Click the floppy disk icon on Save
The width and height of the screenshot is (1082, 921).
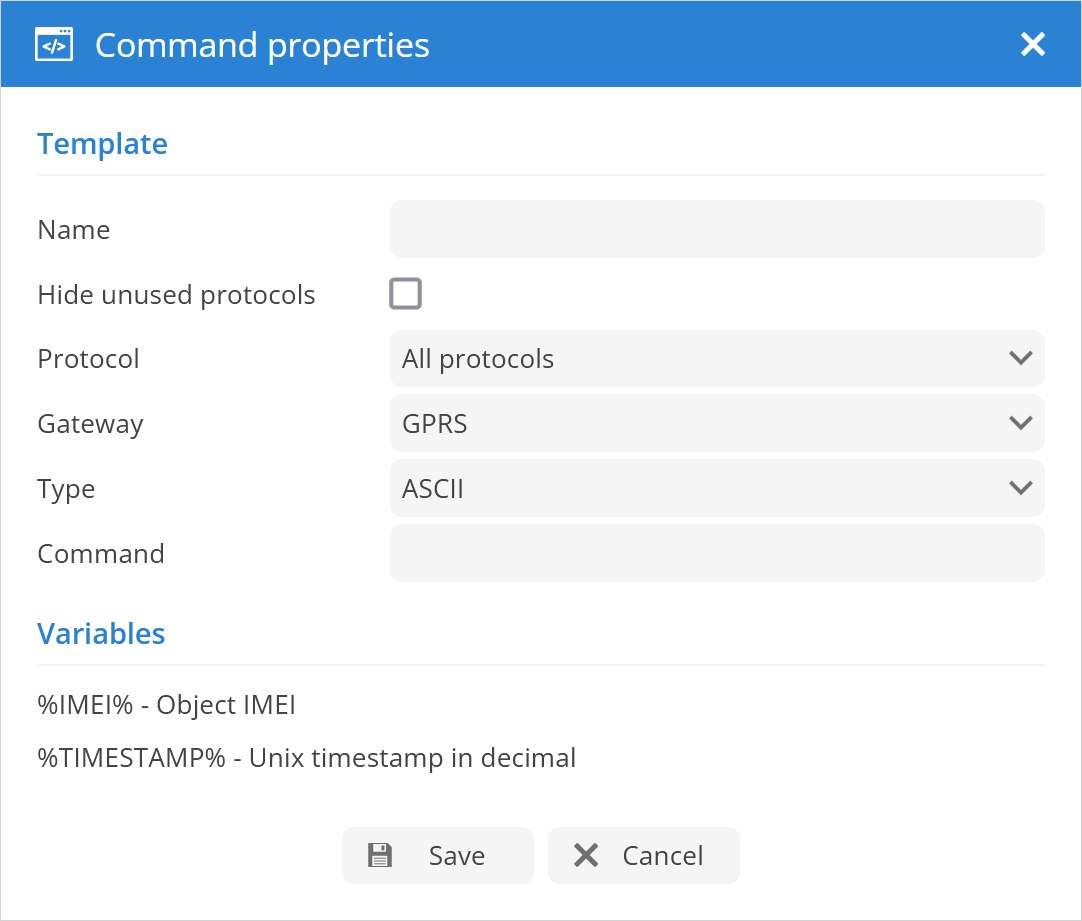point(380,855)
